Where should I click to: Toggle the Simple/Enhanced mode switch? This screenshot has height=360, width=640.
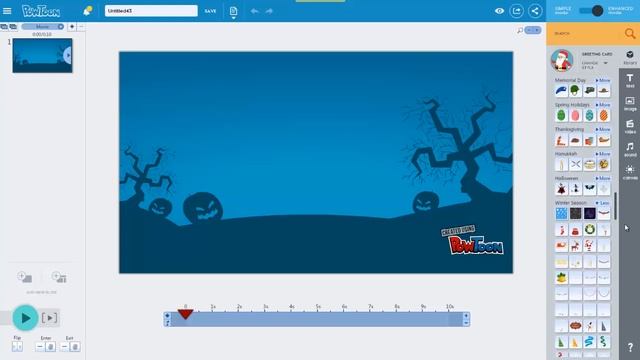pyautogui.click(x=591, y=11)
